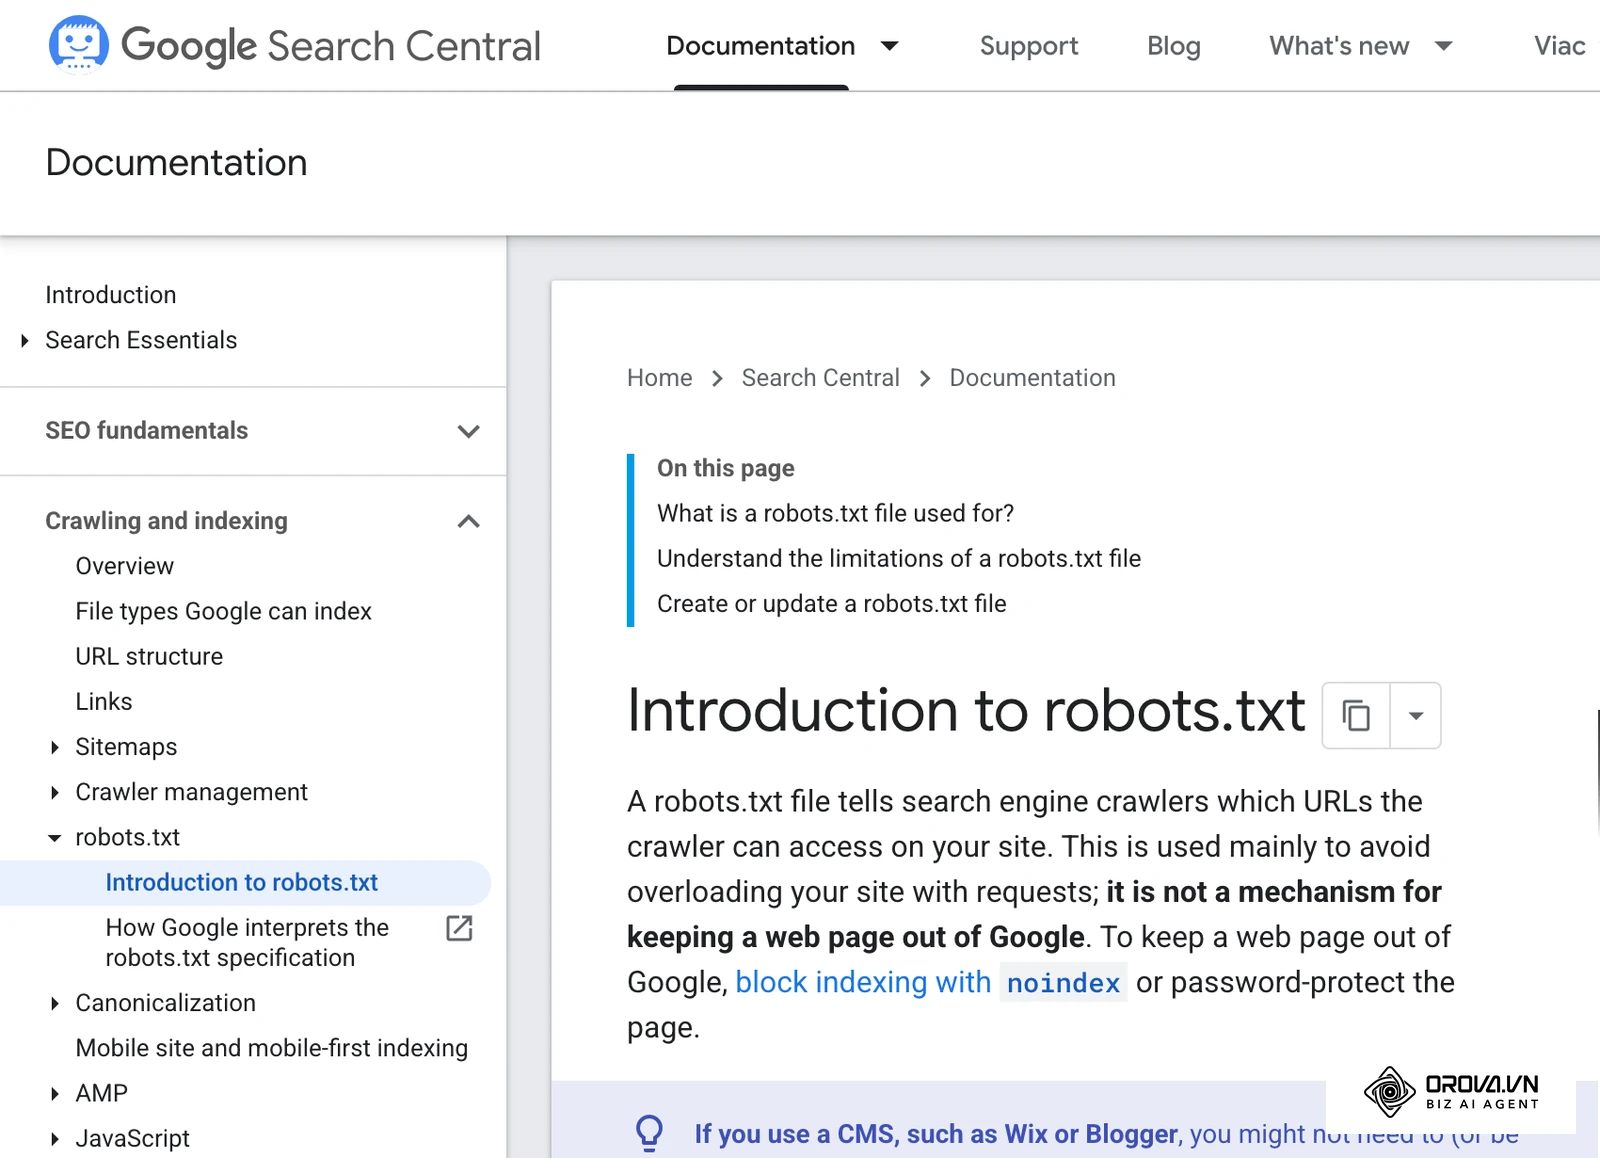The width and height of the screenshot is (1600, 1158).
Task: Go to Documentation breadcrumb link
Action: click(x=1033, y=378)
